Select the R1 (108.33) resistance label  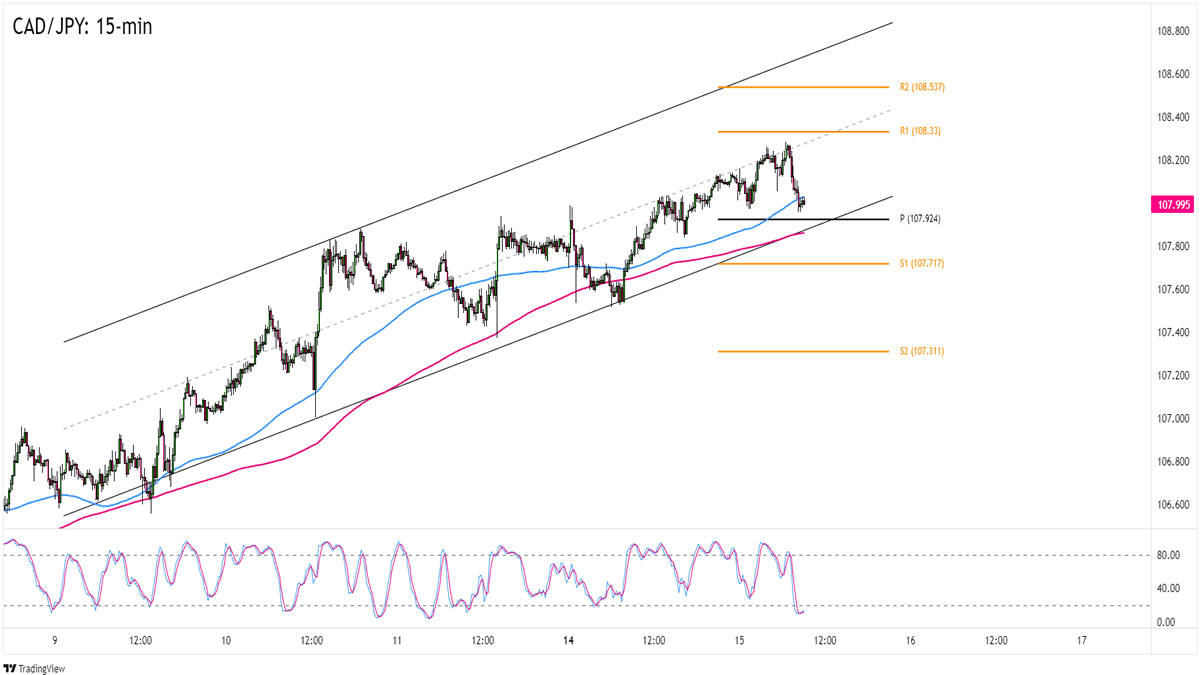919,131
